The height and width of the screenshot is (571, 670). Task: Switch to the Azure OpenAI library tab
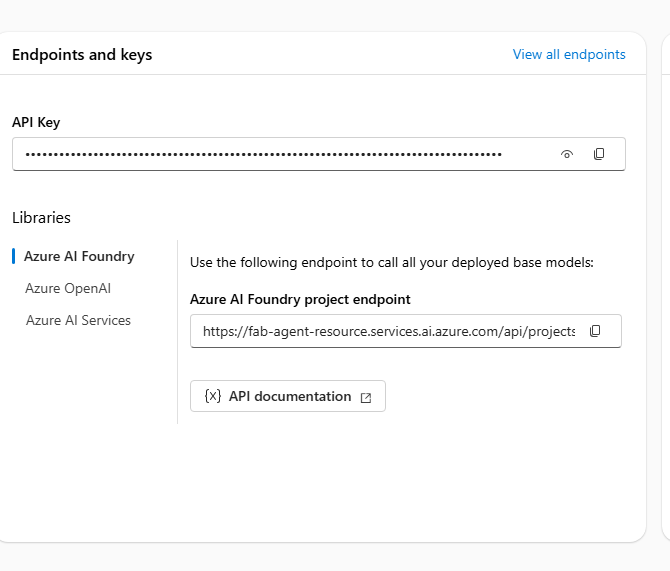point(68,288)
